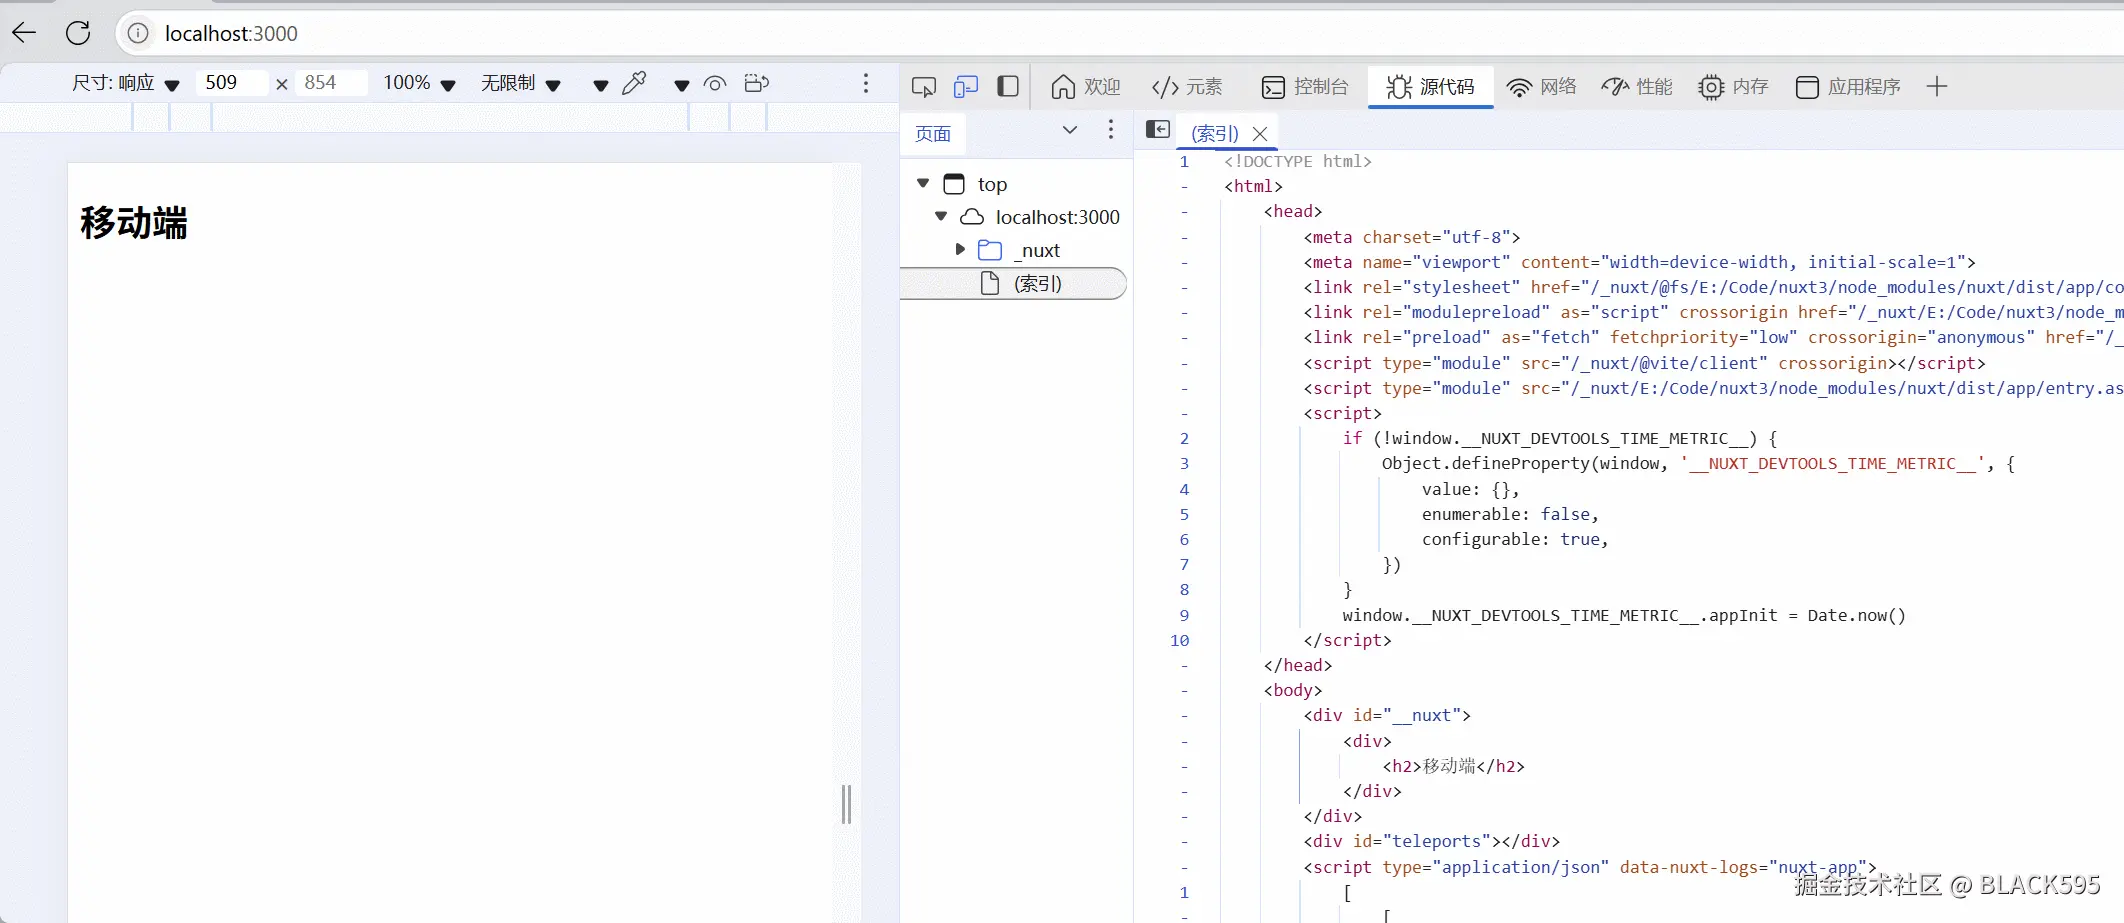The width and height of the screenshot is (2124, 923).
Task: Click the eye vision emulation icon
Action: tap(715, 84)
